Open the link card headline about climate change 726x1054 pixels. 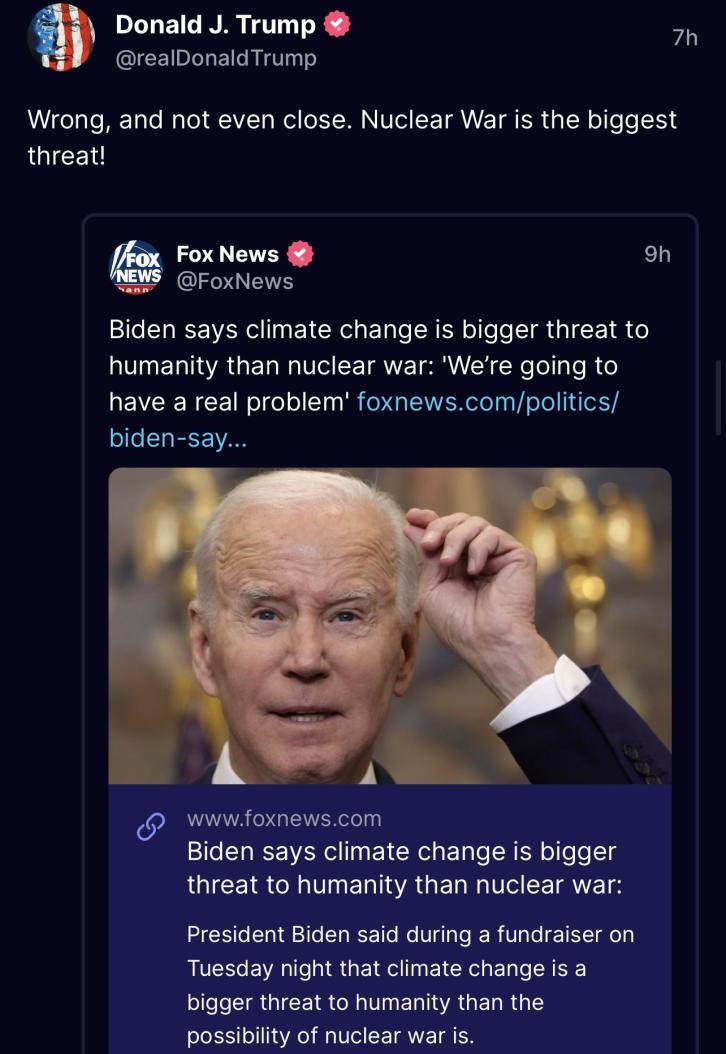(401, 868)
